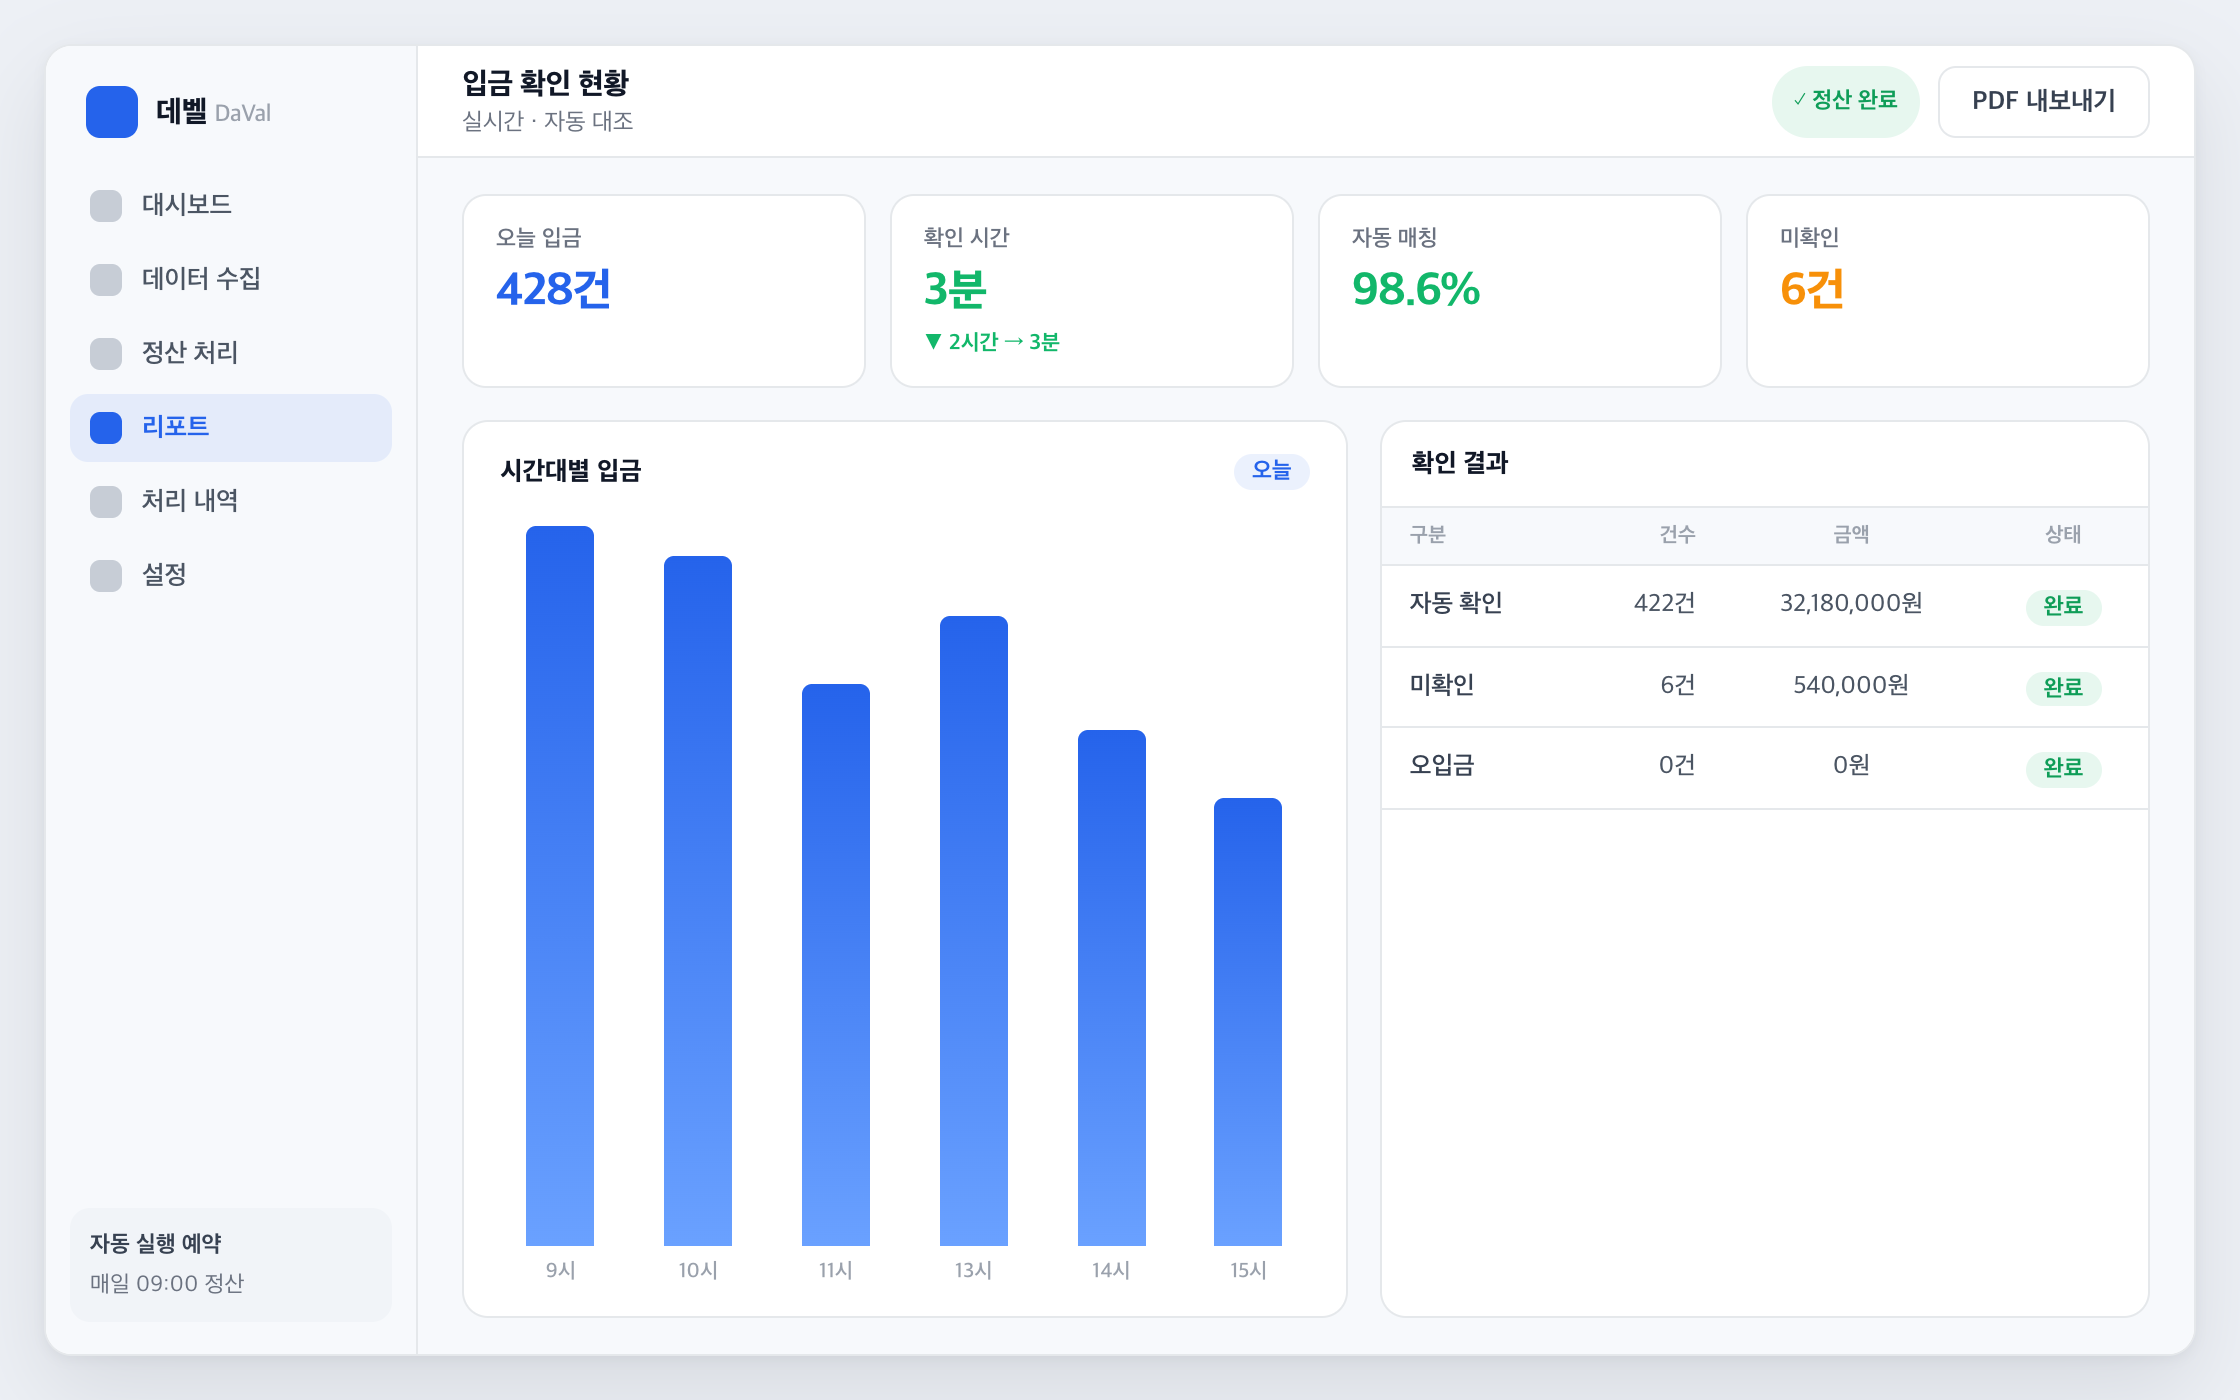Select the 13시 deposit bar
Screen dimensions: 2240x1400
tap(974, 931)
